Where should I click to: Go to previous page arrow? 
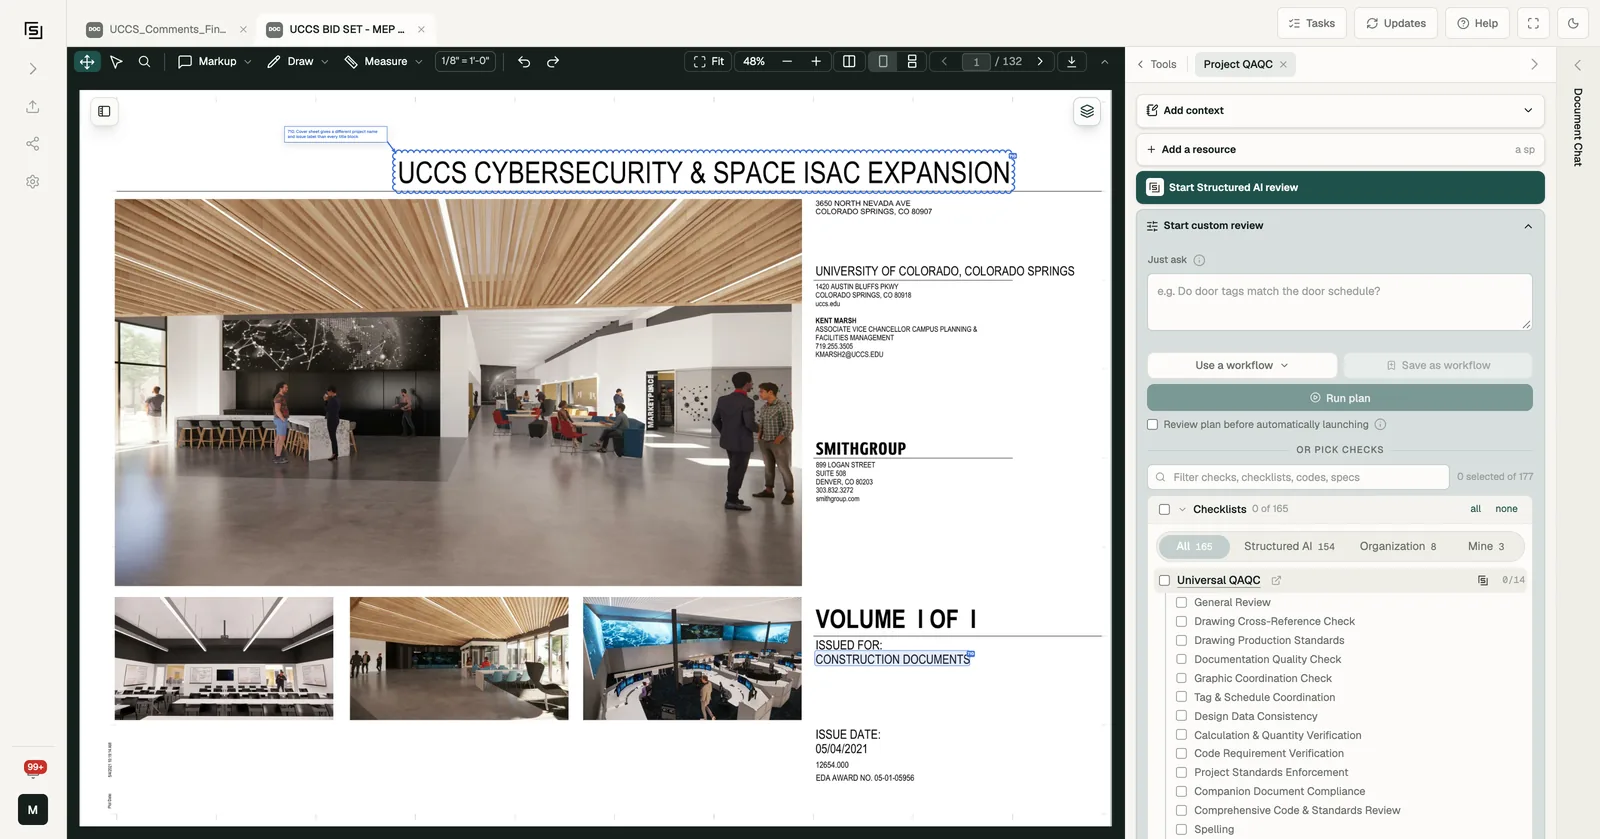point(944,62)
